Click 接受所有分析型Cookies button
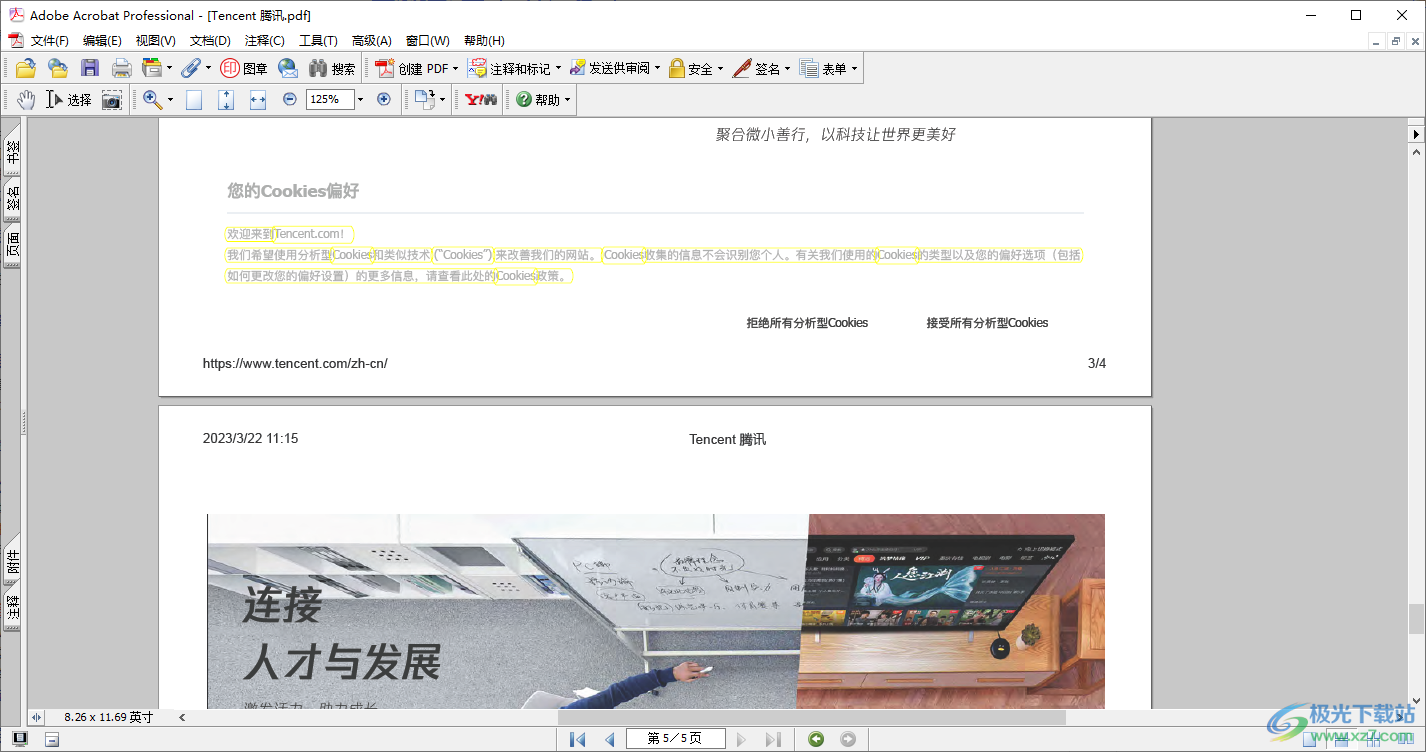1426x752 pixels. coord(987,323)
